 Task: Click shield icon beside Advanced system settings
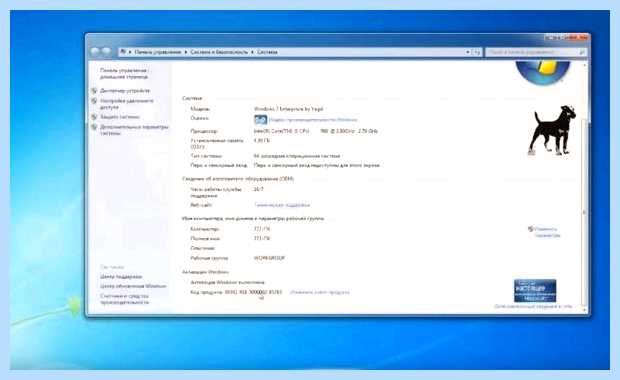(94, 127)
